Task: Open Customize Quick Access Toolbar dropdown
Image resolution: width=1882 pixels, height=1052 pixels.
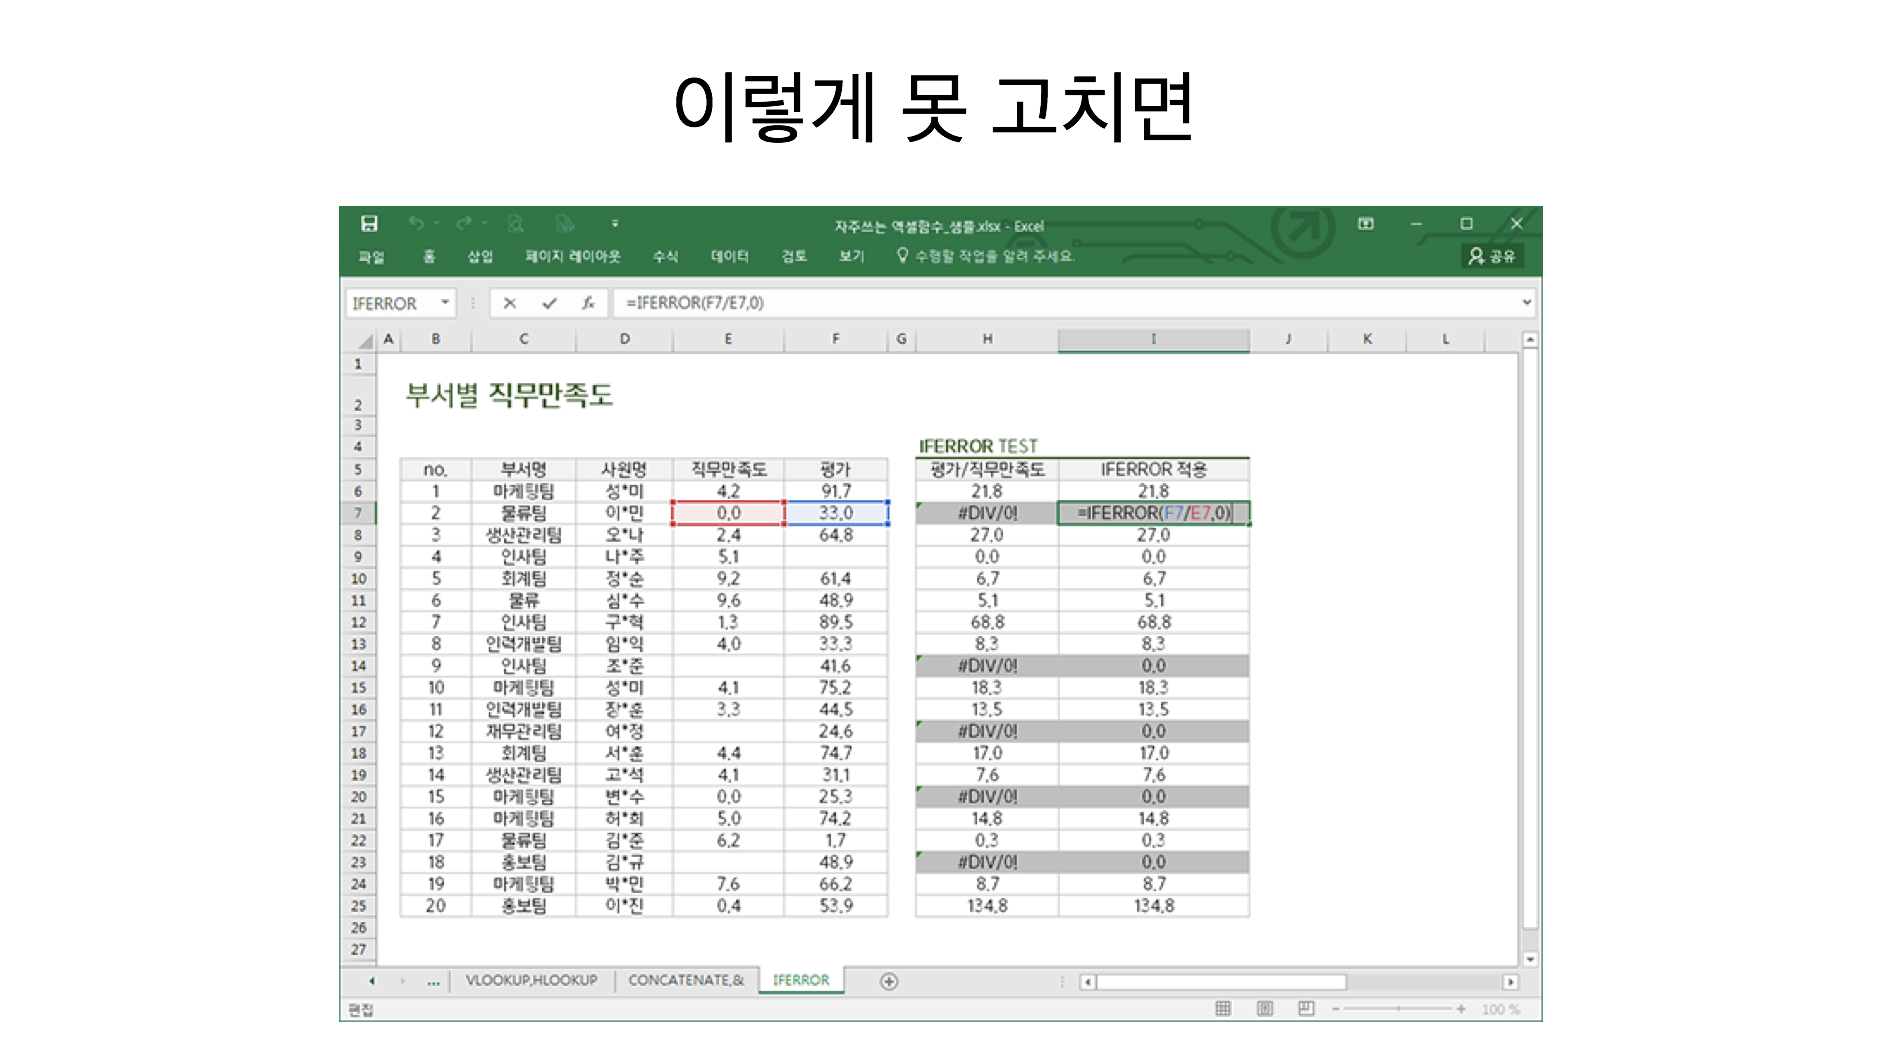Action: (615, 224)
